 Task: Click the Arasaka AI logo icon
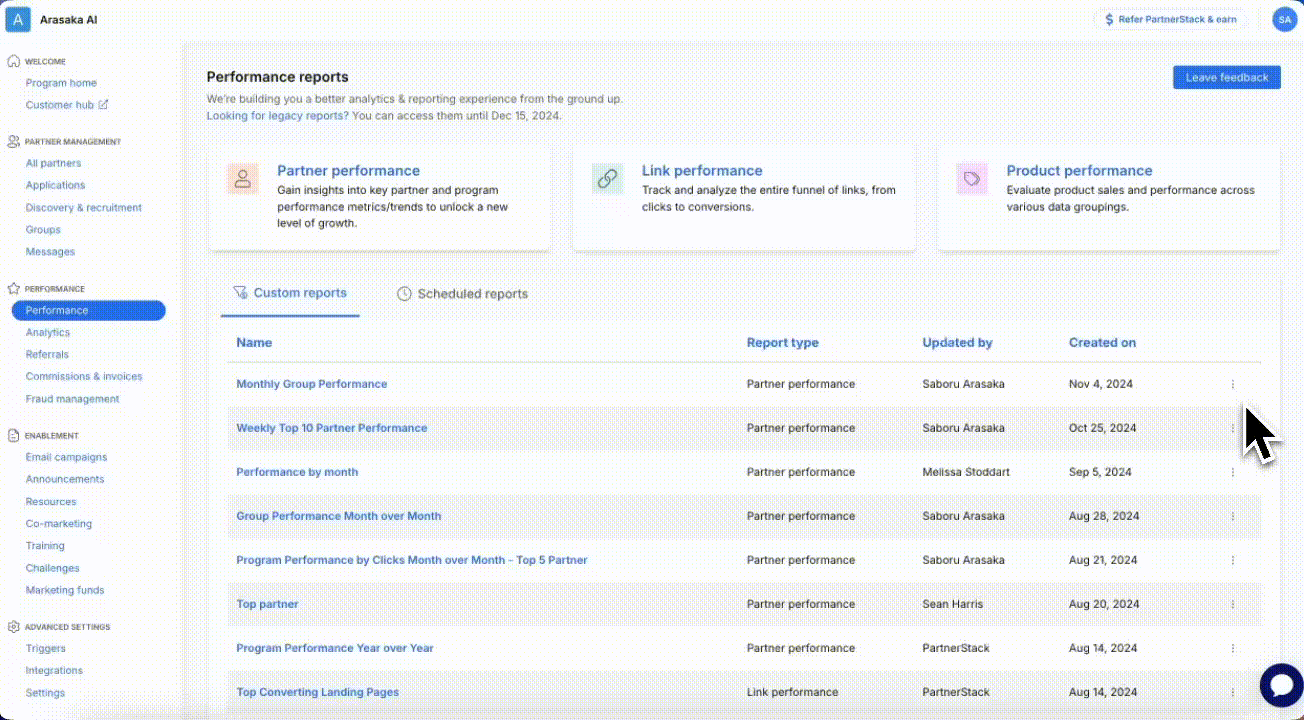[18, 19]
